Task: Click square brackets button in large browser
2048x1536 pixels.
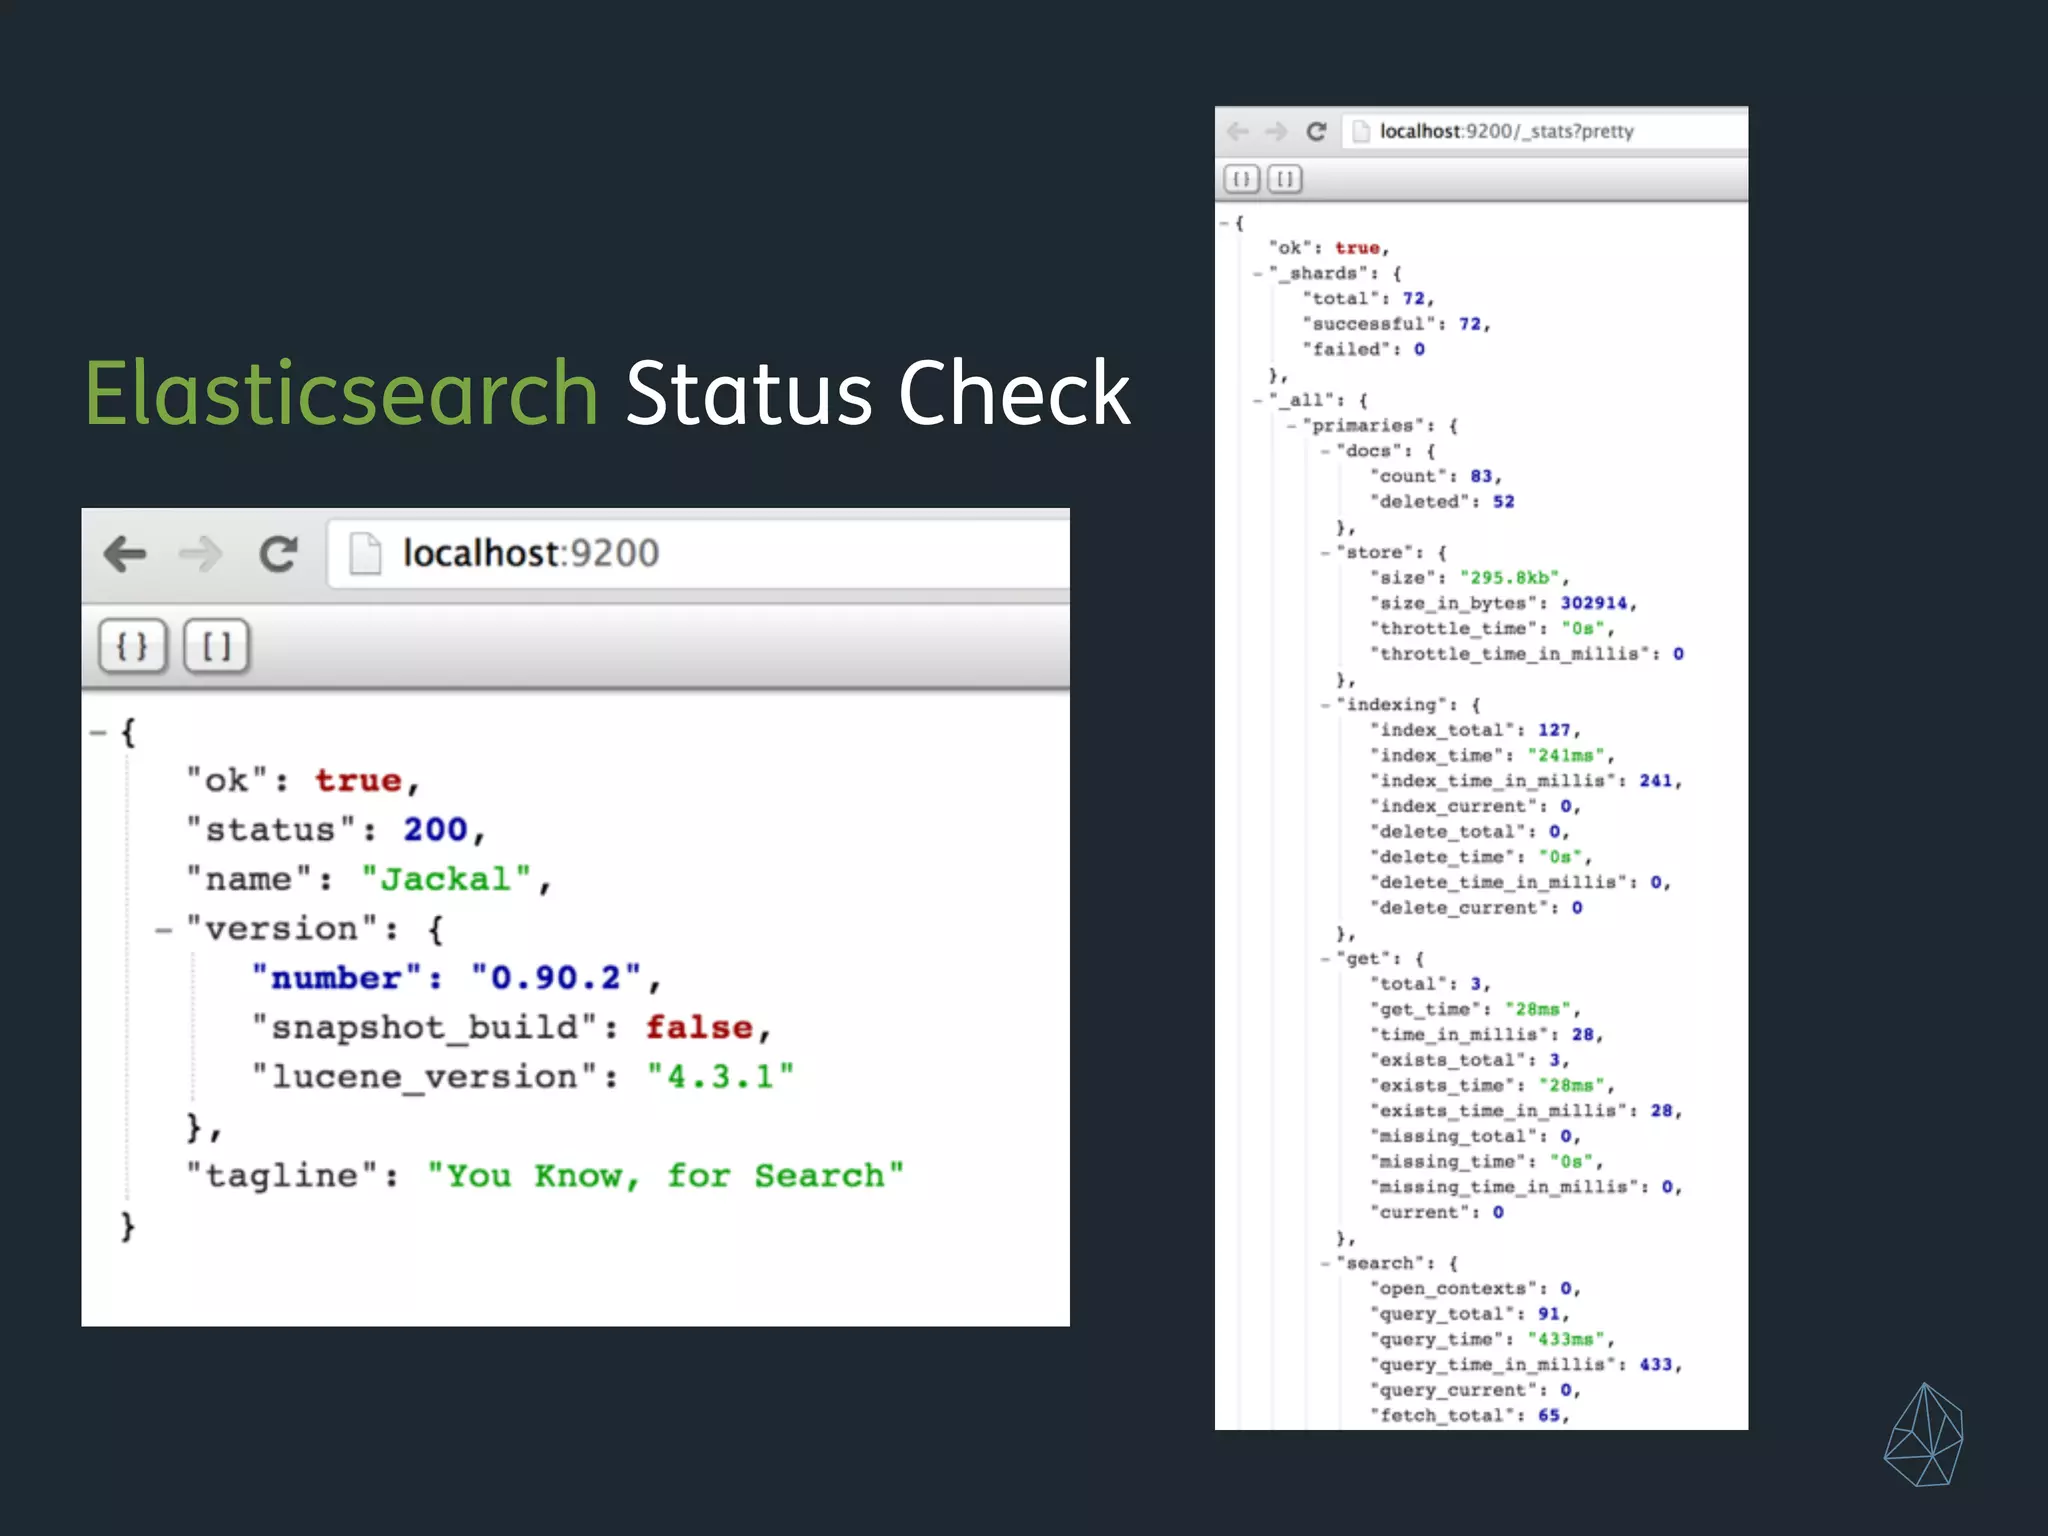Action: point(216,646)
